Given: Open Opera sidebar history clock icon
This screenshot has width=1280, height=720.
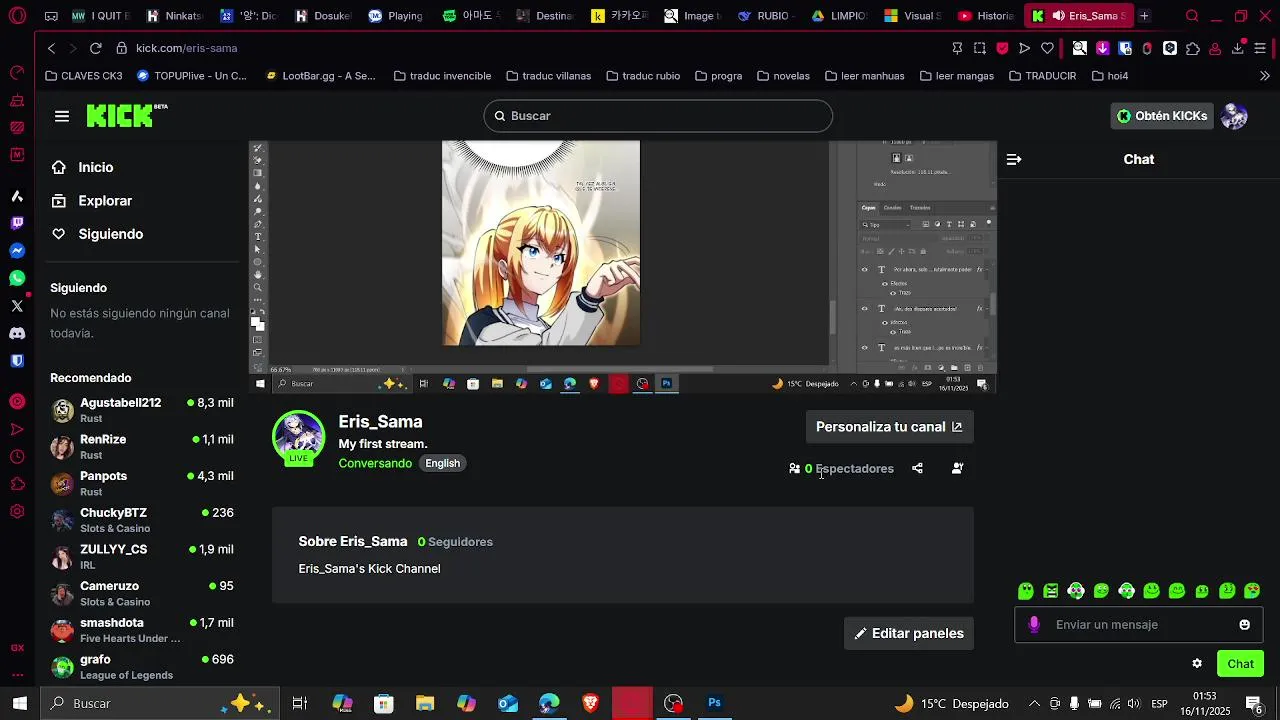Looking at the screenshot, I should click(17, 456).
